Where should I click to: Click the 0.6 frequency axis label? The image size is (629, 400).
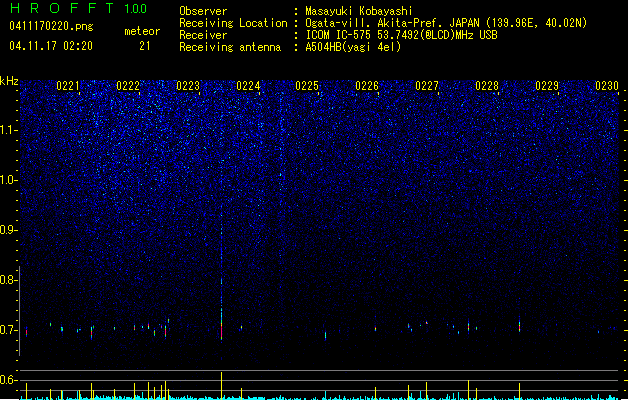(8, 380)
